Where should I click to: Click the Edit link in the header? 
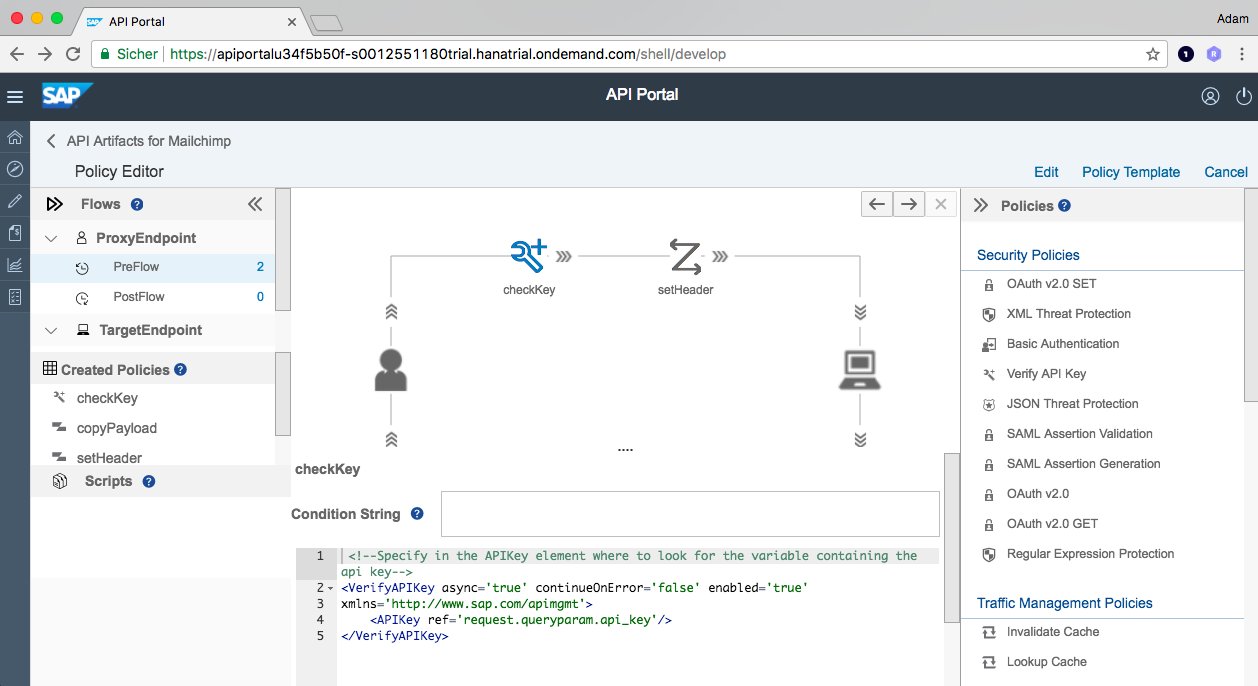pos(1046,172)
